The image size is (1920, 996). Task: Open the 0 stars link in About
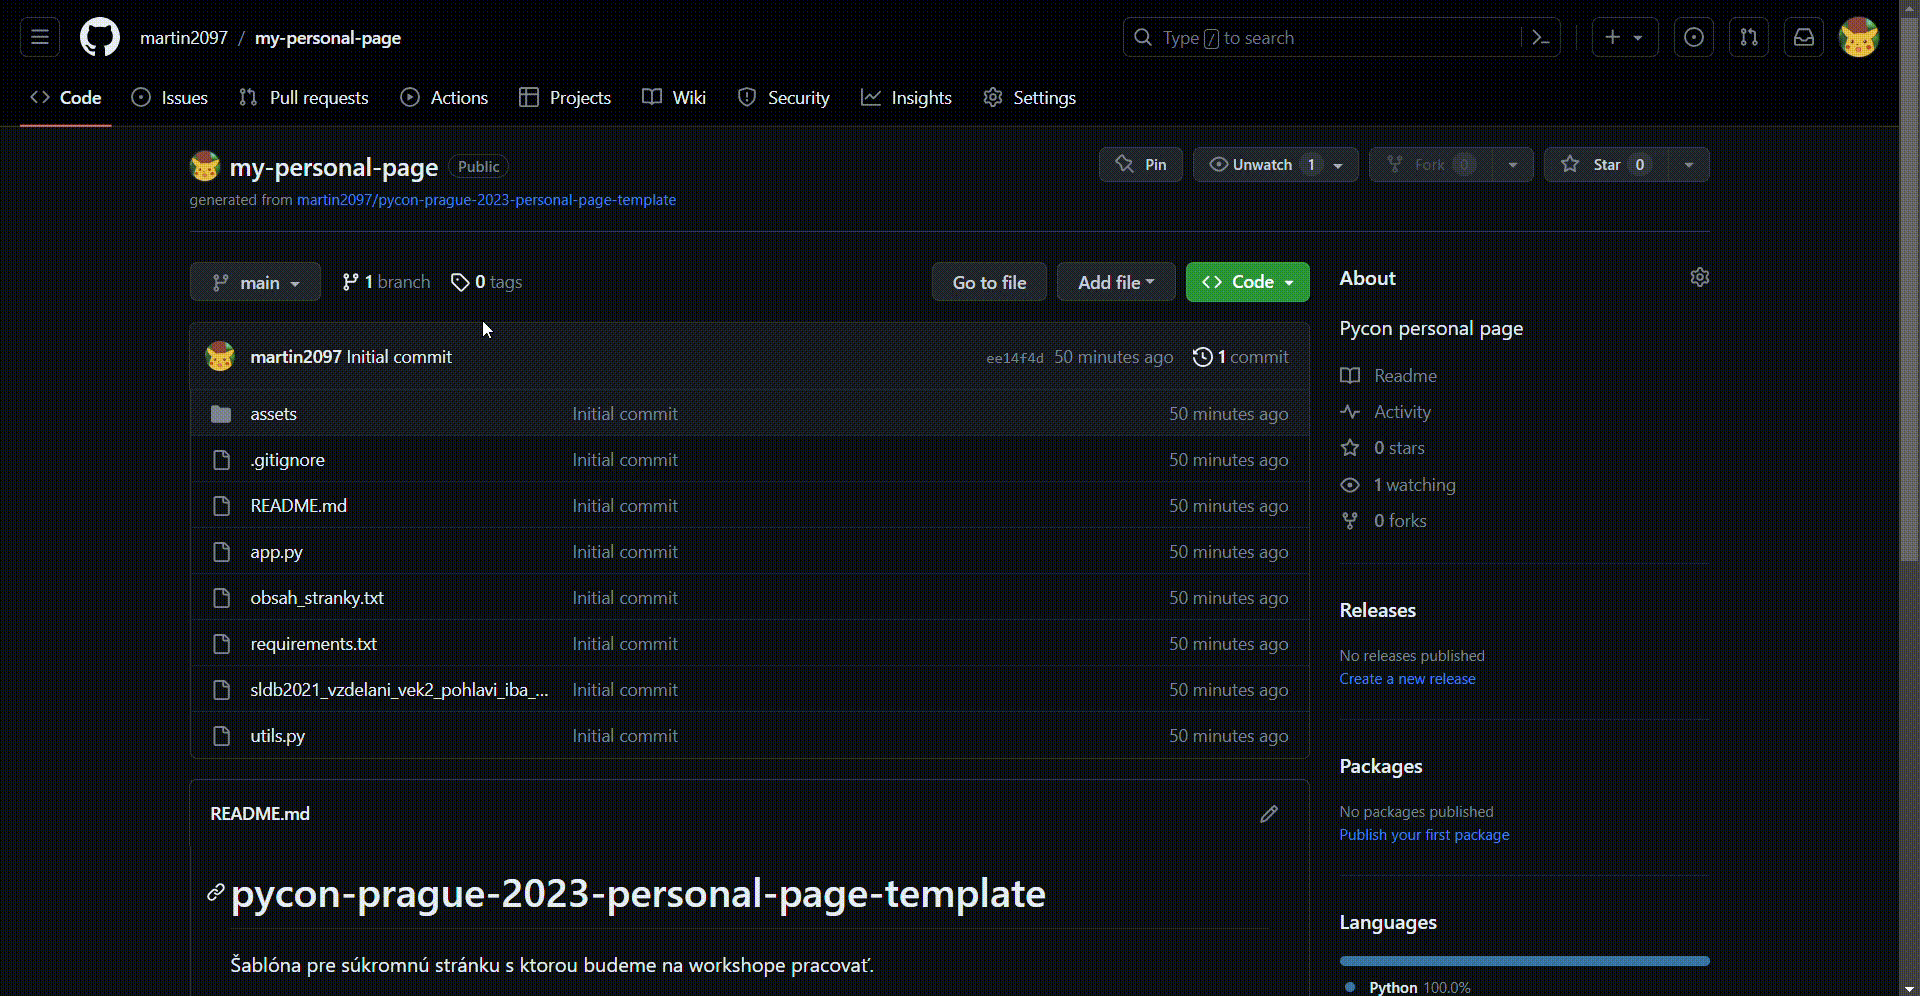(x=1382, y=448)
